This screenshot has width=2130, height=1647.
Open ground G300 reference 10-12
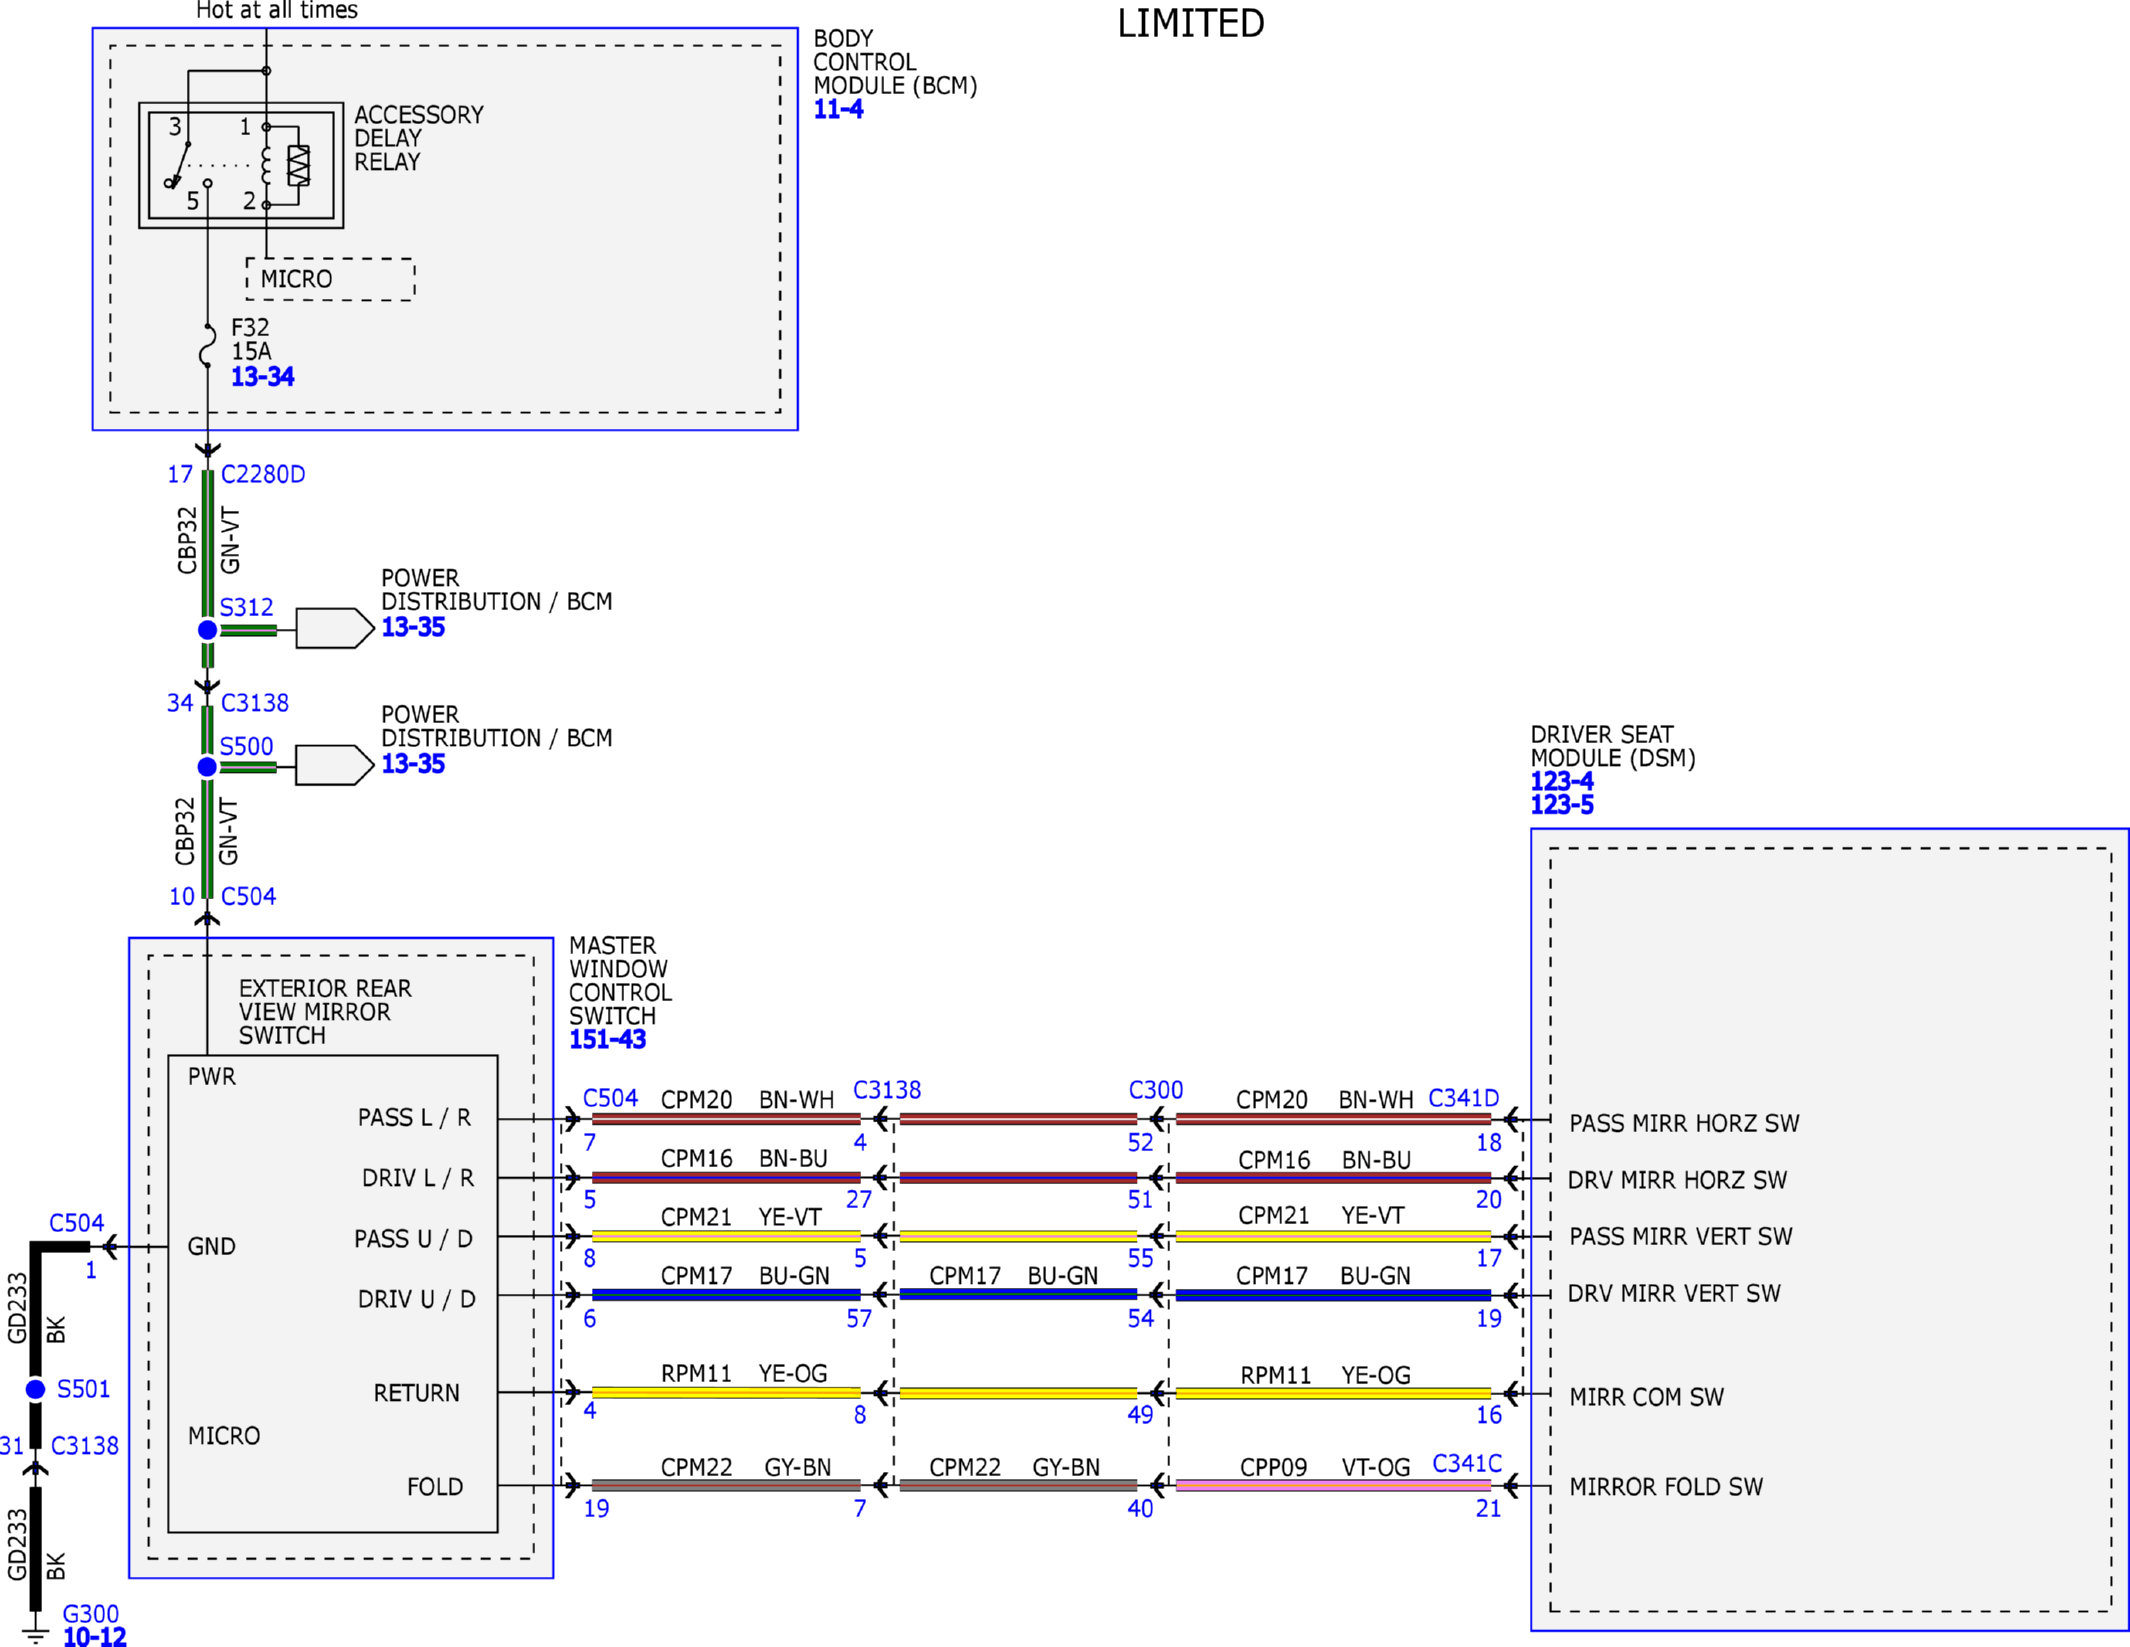coord(94,1637)
